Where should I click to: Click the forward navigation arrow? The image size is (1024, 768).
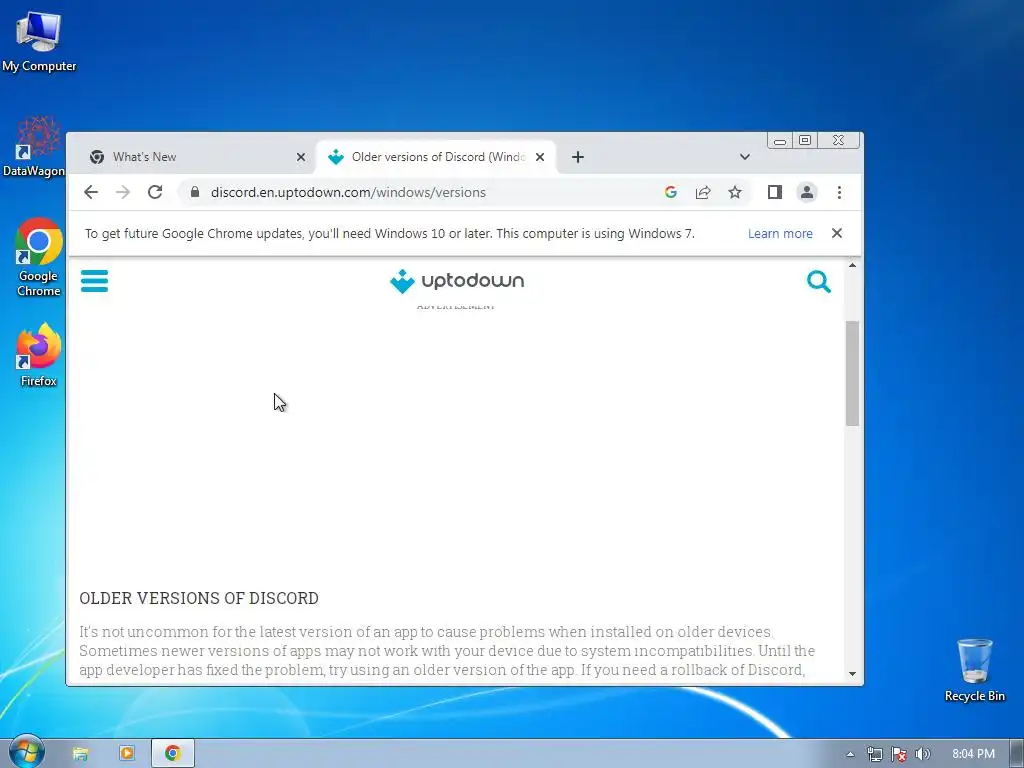(x=123, y=192)
